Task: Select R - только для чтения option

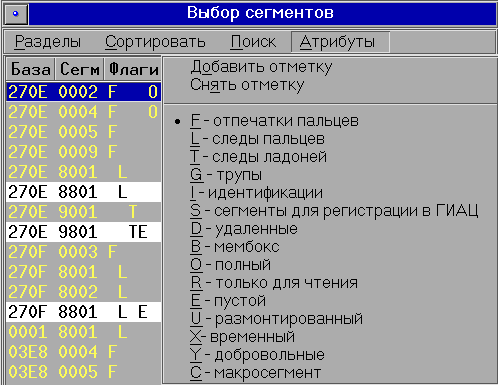Action: (274, 283)
